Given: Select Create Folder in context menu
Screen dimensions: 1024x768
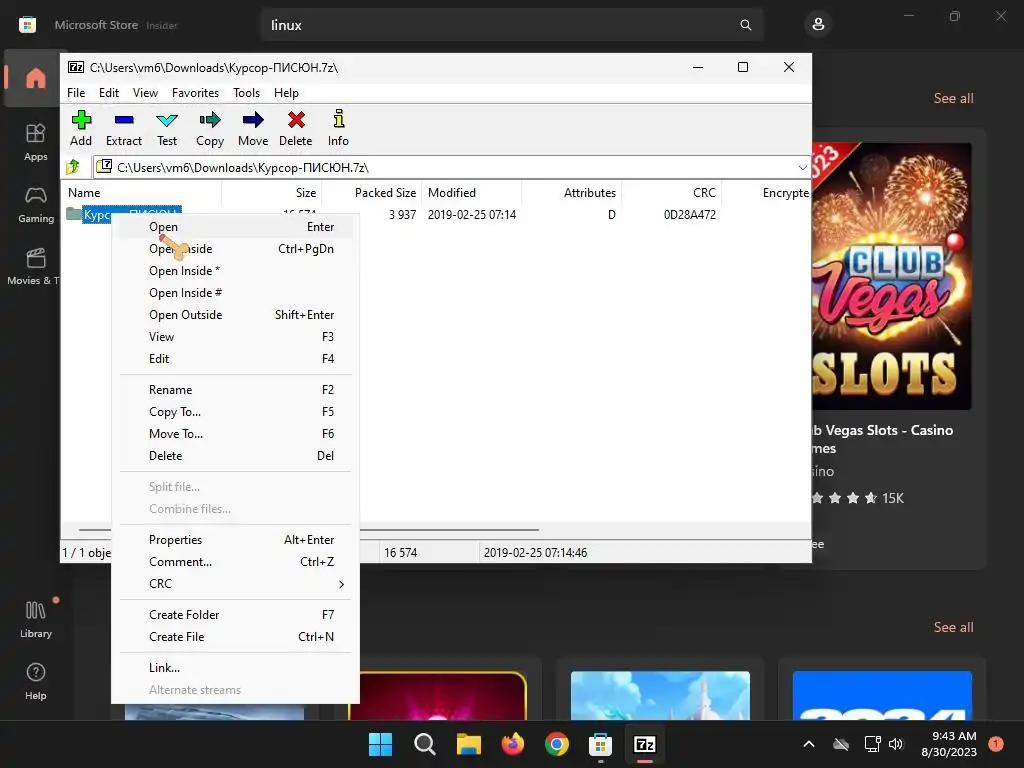Looking at the screenshot, I should point(235,615).
